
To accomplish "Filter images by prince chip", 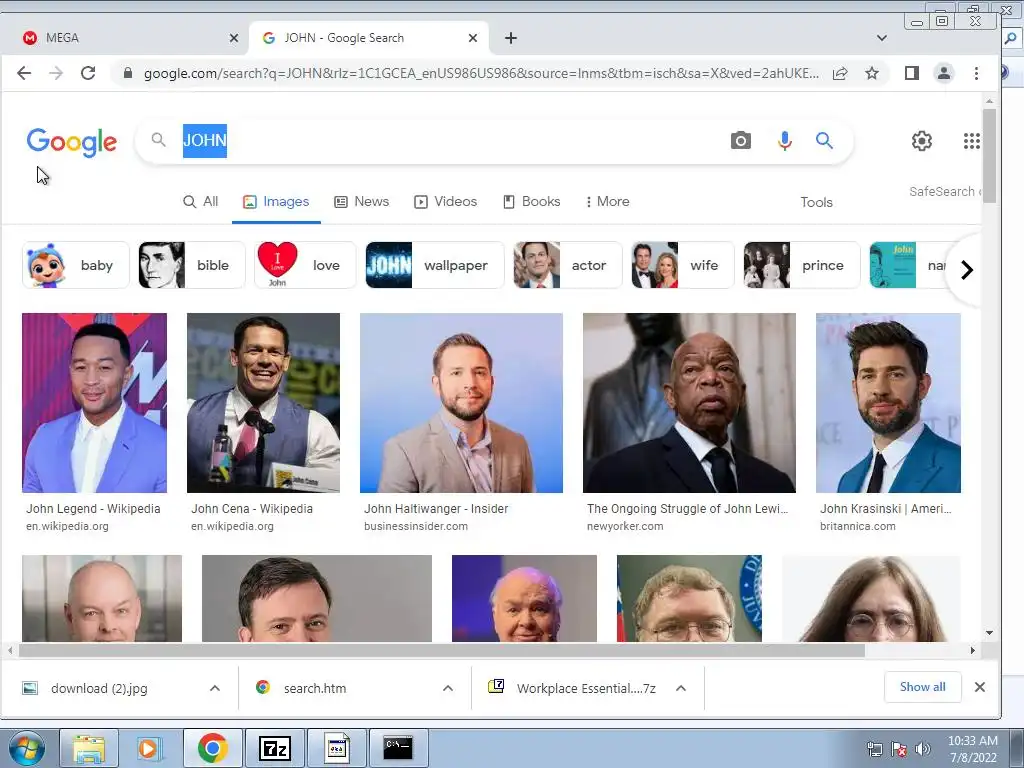I will [802, 265].
